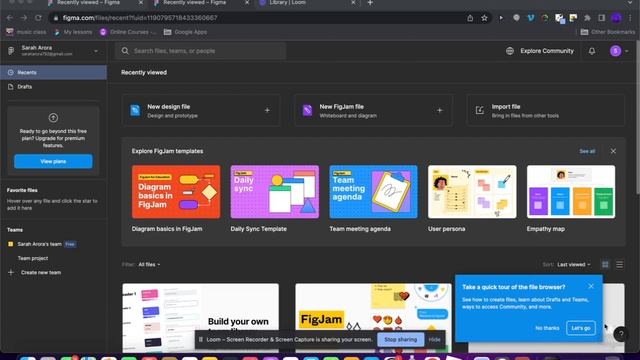Open Diagram basics in FigJam template
The image size is (640, 360).
click(x=176, y=192)
